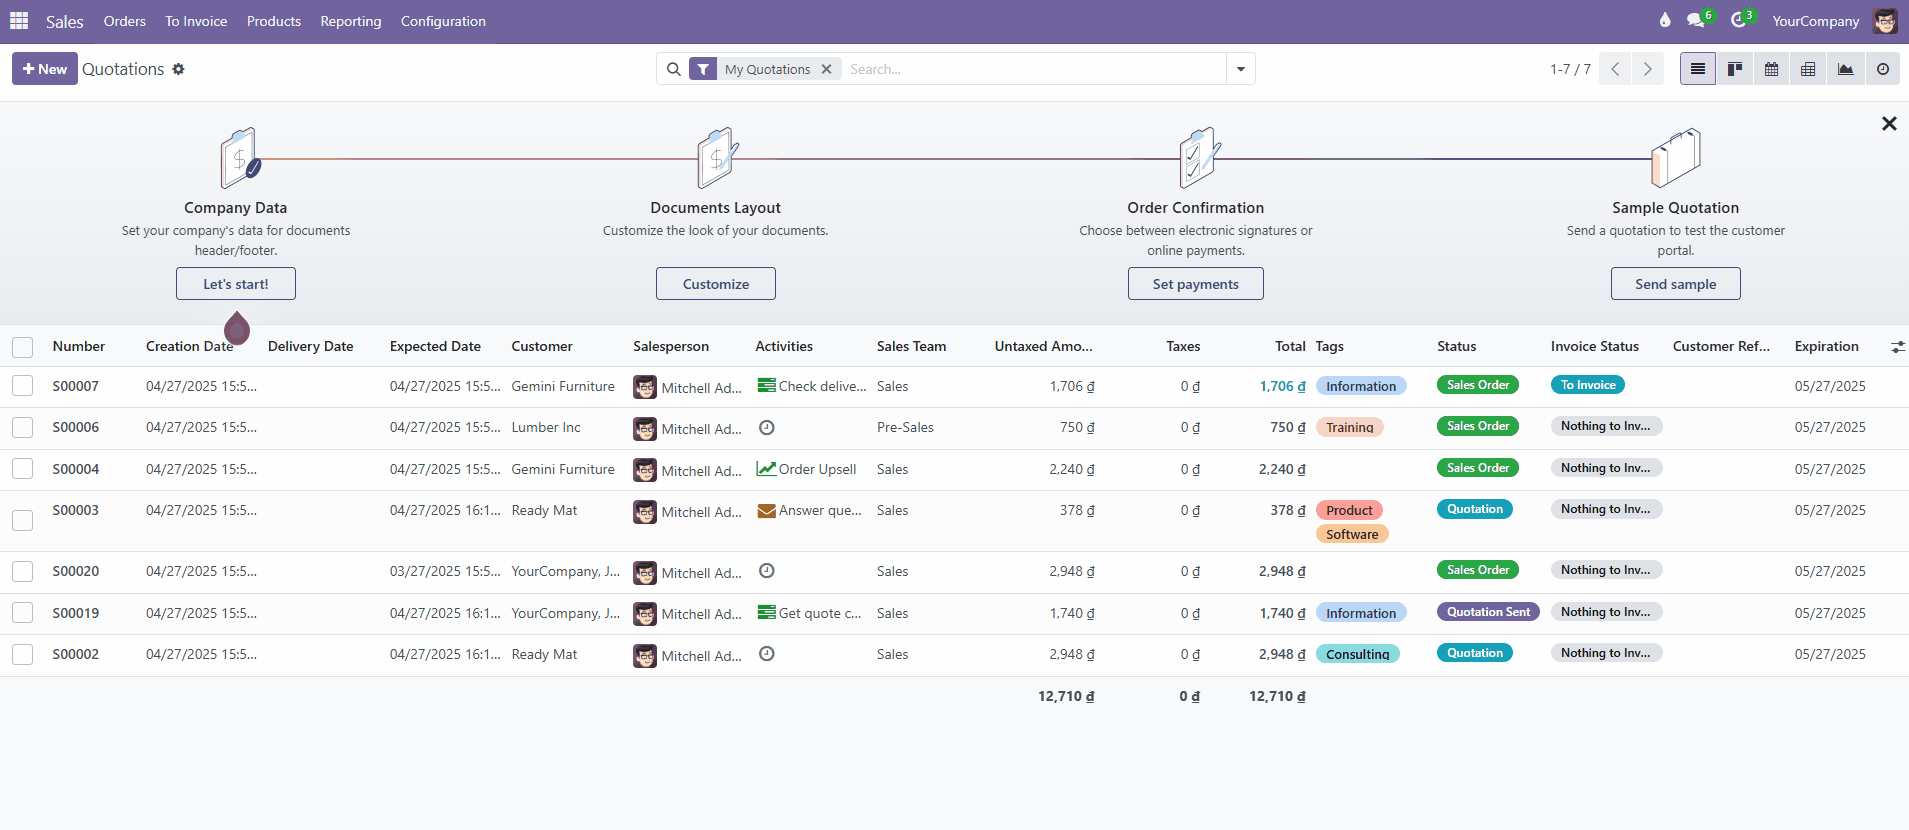Open the gear actions menu beside Quotations
The height and width of the screenshot is (830, 1909).
(179, 69)
